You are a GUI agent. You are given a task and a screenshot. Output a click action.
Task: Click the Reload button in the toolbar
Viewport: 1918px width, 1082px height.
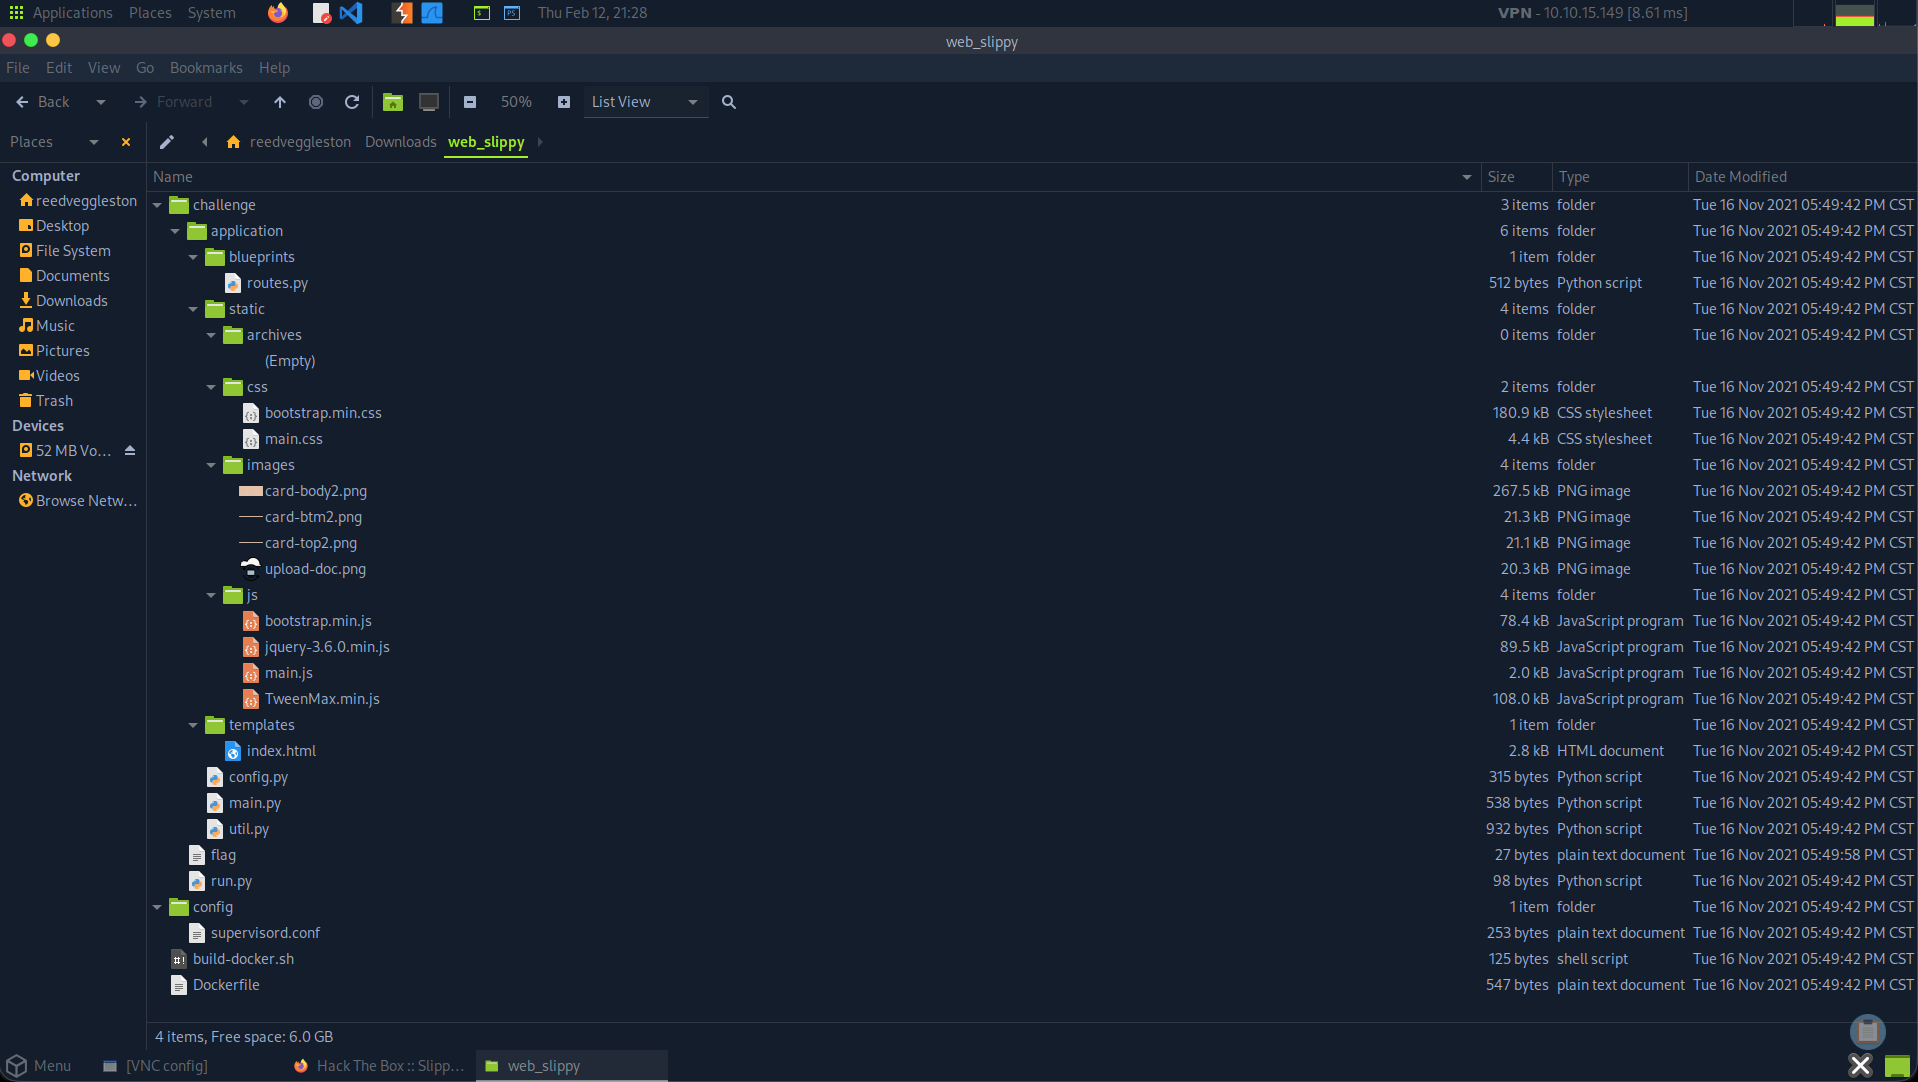coord(352,102)
